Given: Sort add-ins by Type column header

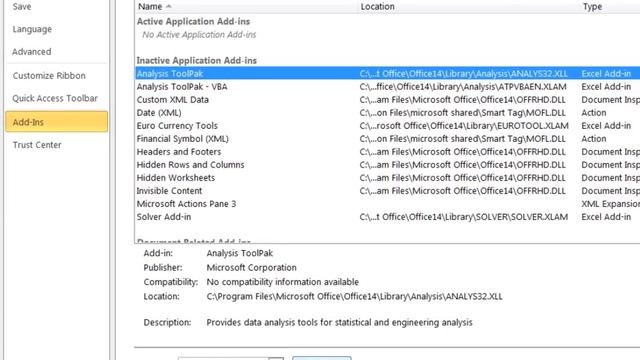Looking at the screenshot, I should point(592,7).
